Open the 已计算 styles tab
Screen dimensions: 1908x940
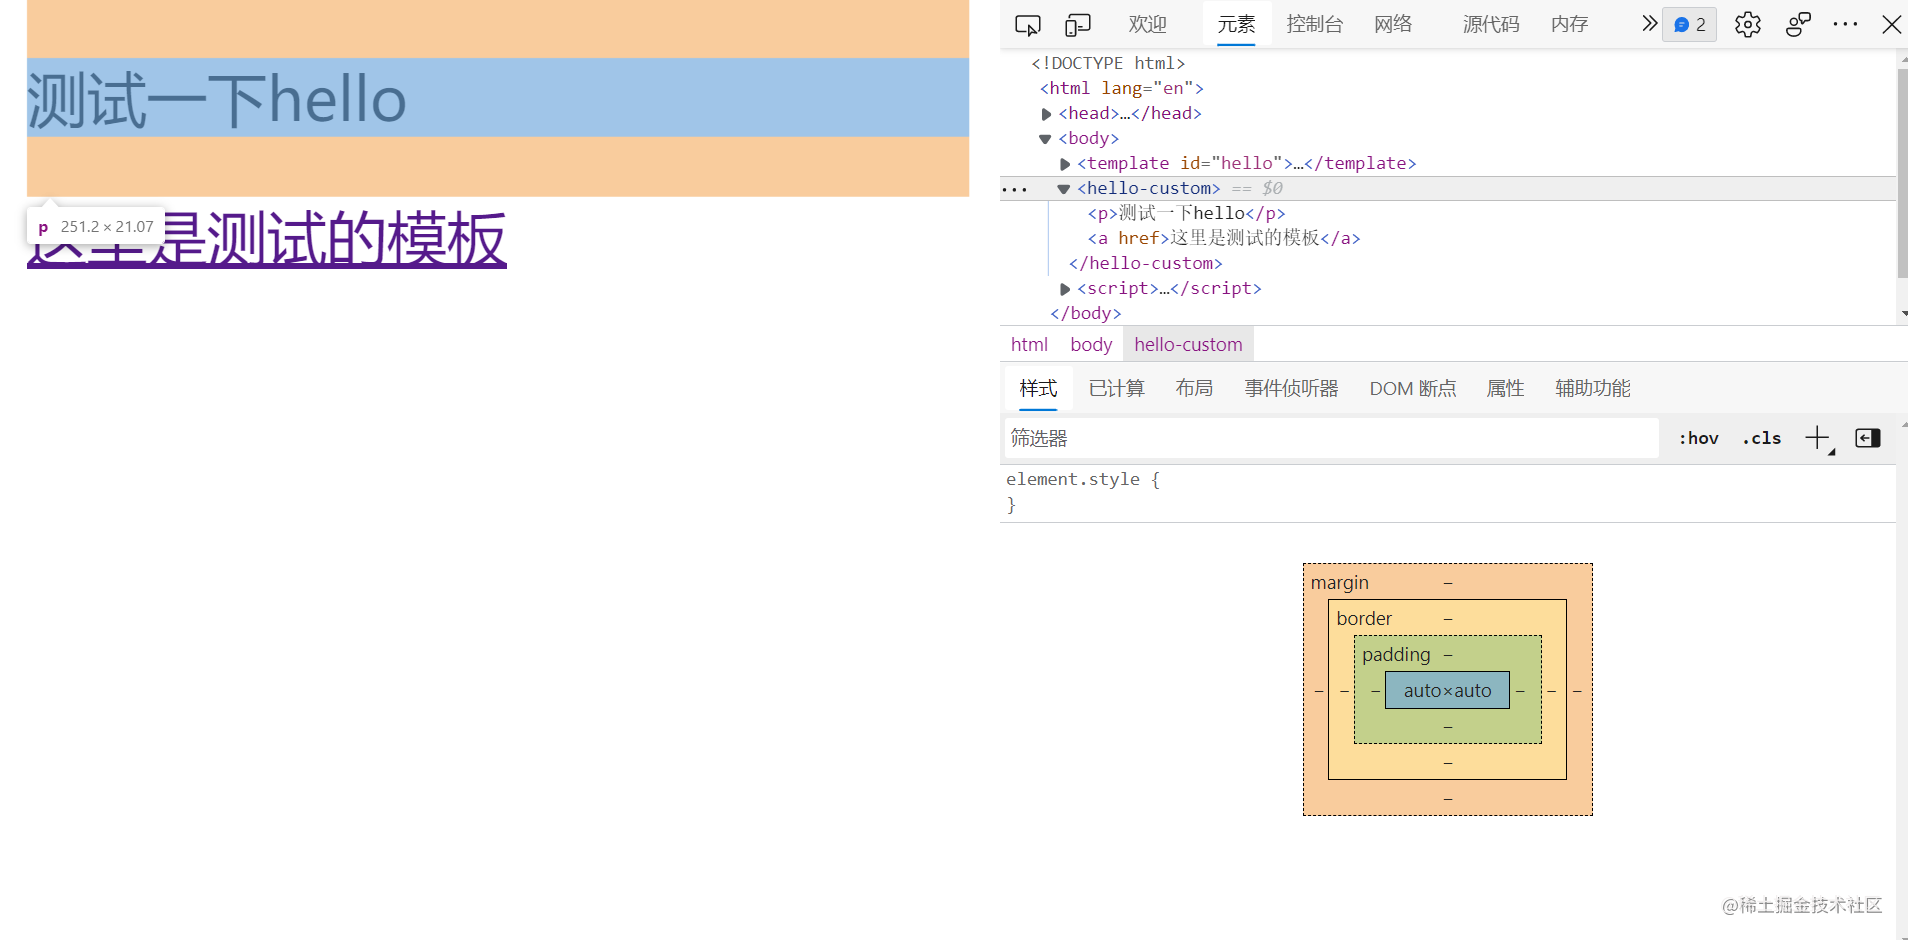pos(1116,388)
